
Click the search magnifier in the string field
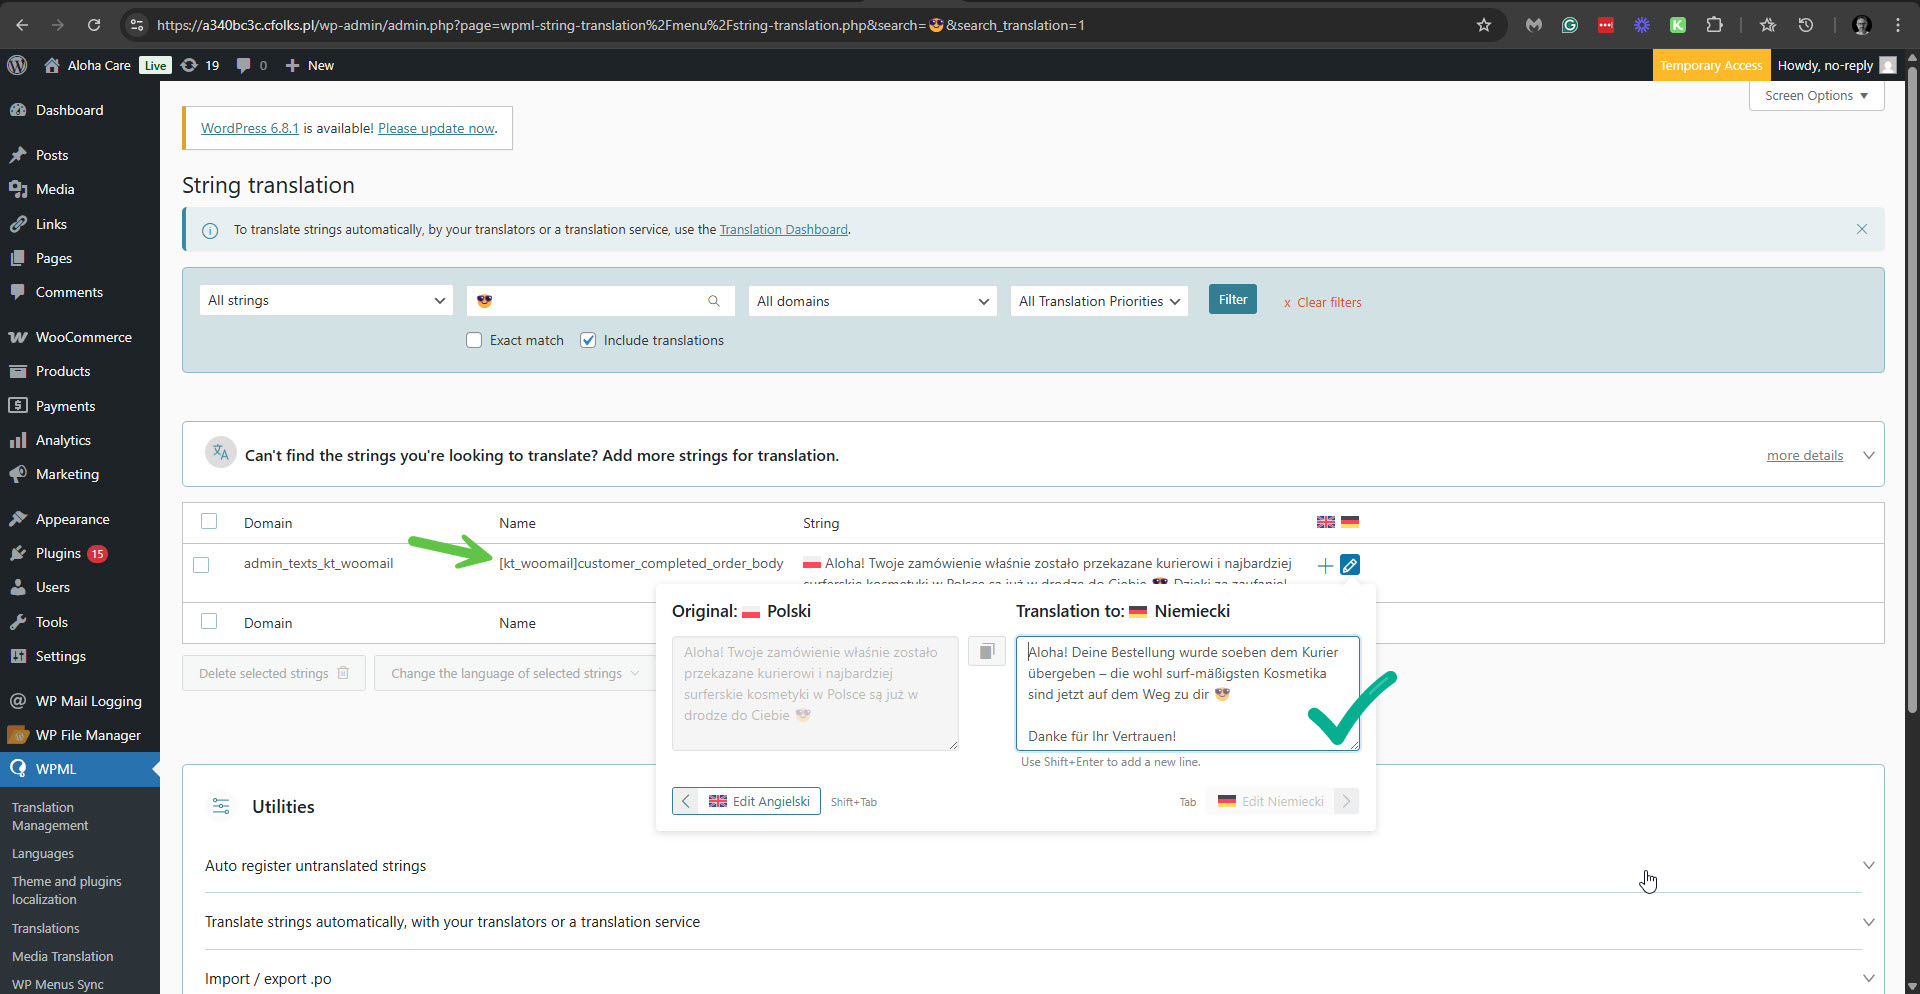[714, 301]
